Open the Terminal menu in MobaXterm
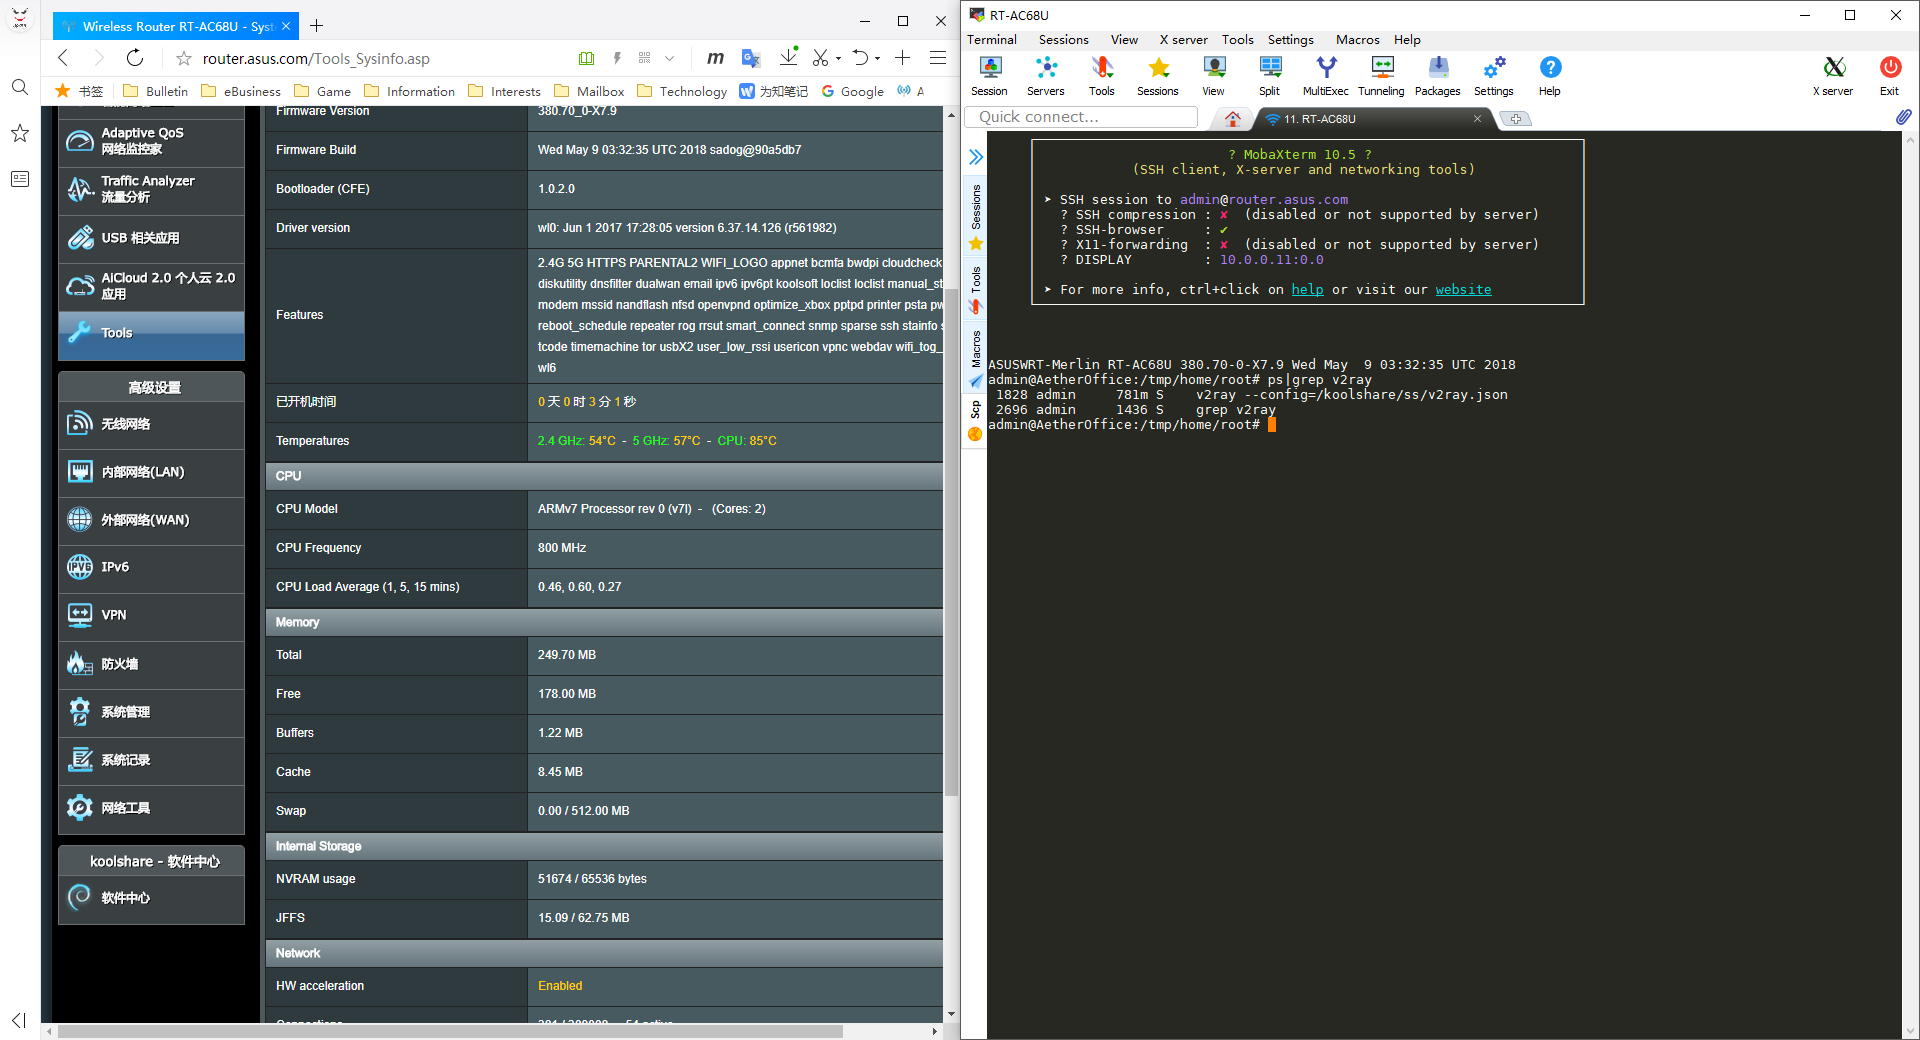1920x1040 pixels. 992,40
